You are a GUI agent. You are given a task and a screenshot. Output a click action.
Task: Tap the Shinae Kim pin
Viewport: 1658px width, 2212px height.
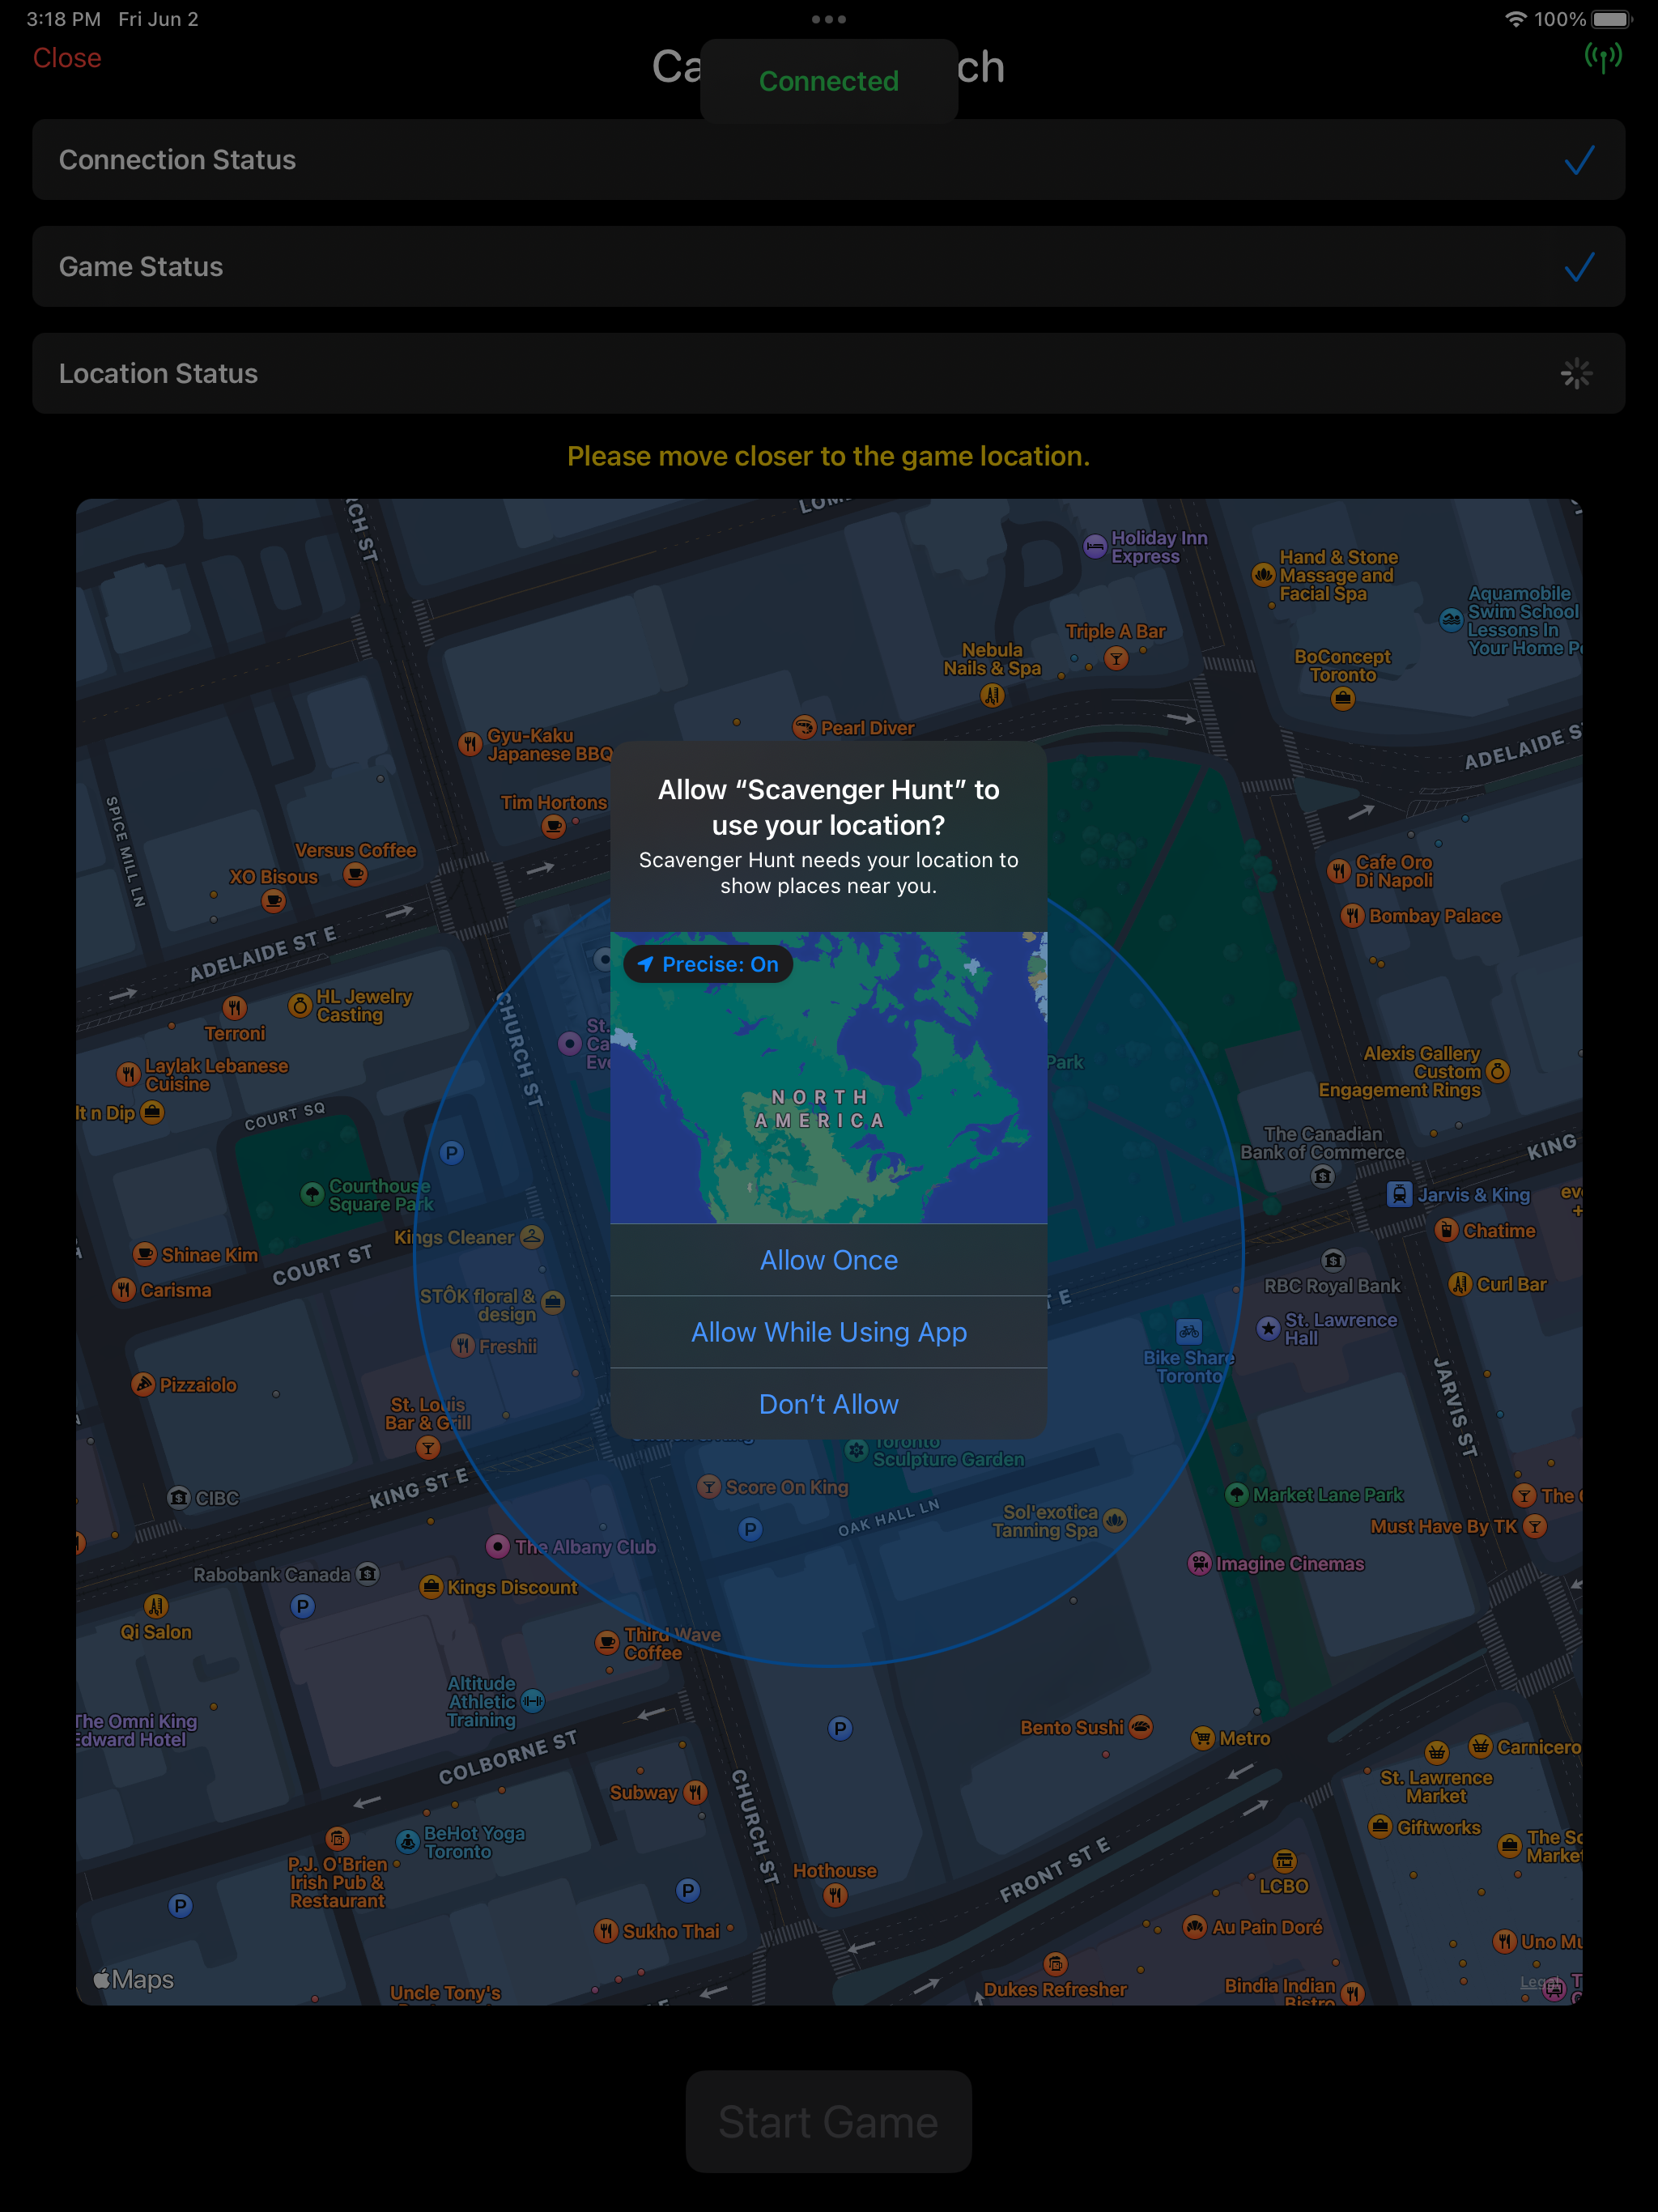point(144,1254)
